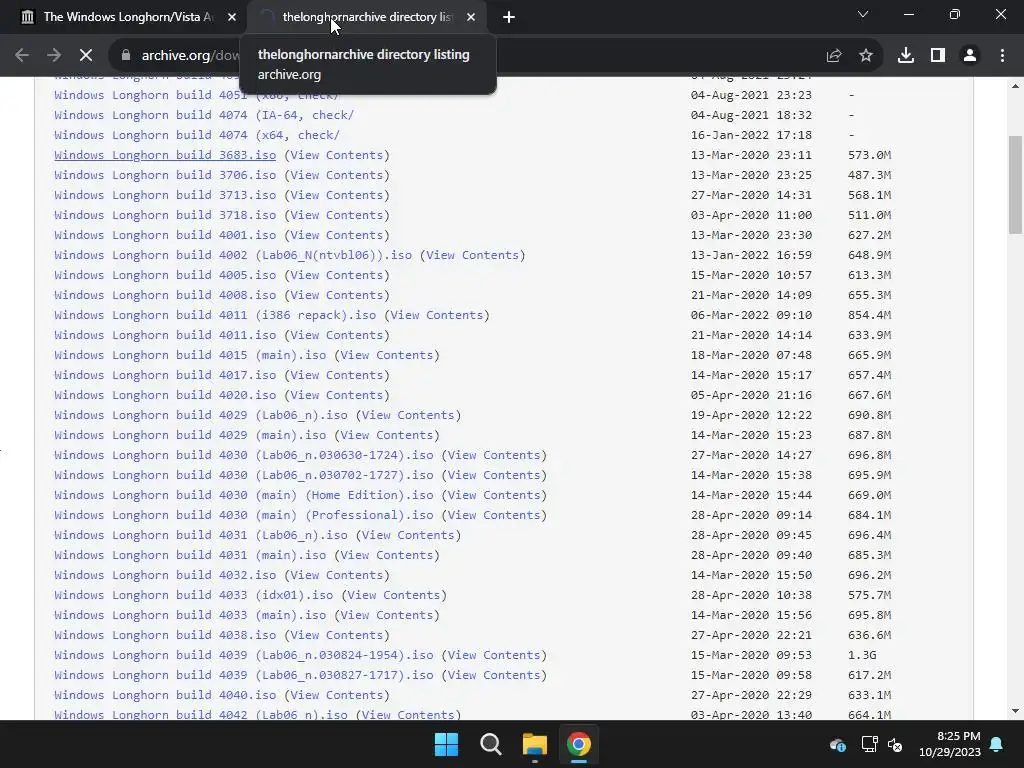
Task: Open Windows Longhorn build 4017.iso link
Action: pos(165,375)
